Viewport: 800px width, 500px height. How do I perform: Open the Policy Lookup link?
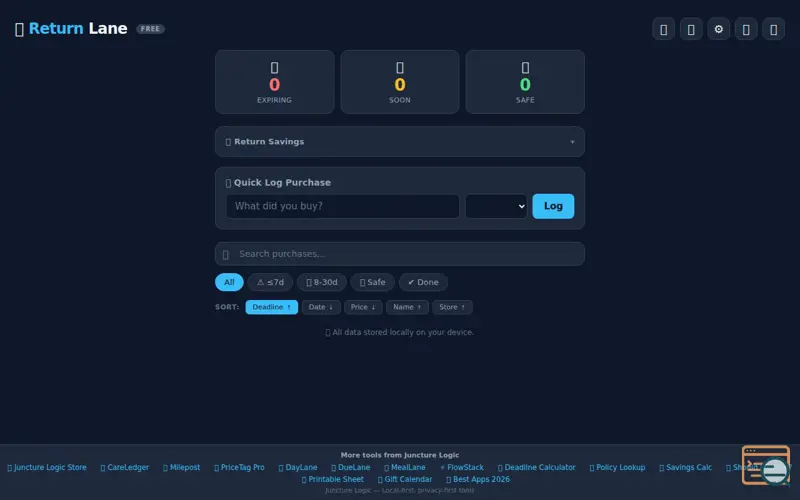point(617,467)
